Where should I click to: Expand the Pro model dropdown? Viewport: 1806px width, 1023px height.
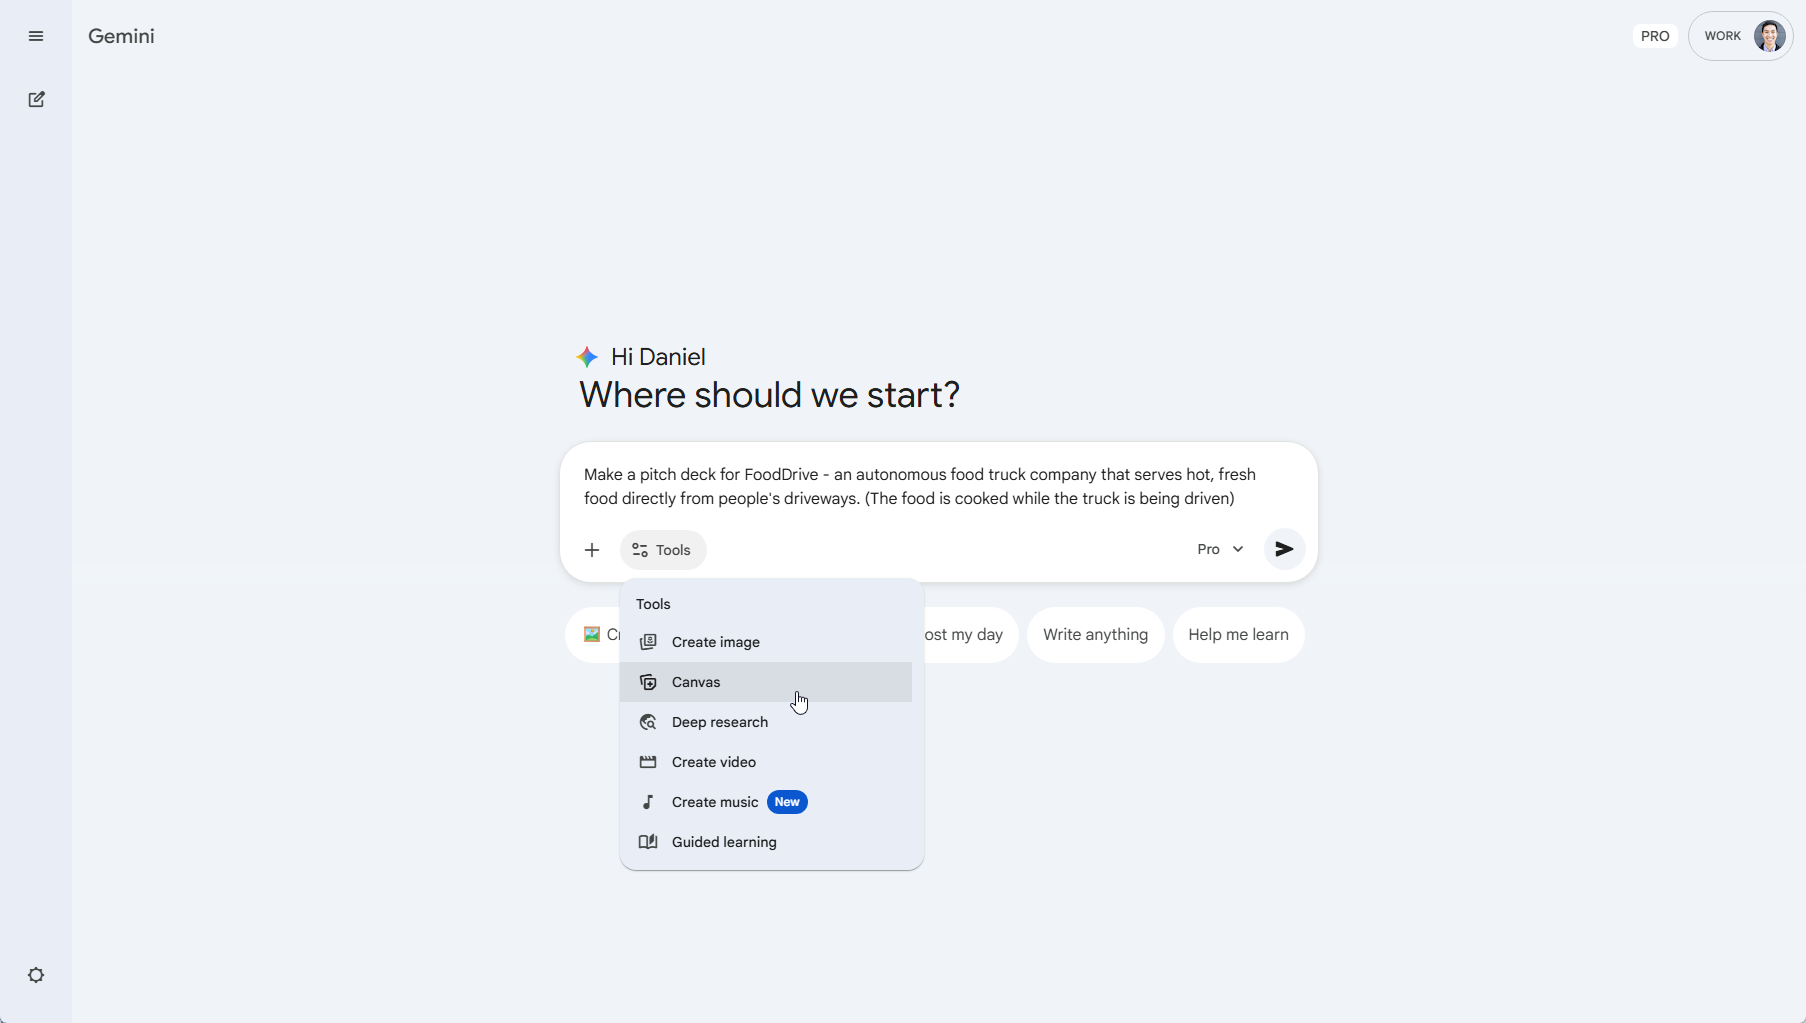pos(1219,549)
